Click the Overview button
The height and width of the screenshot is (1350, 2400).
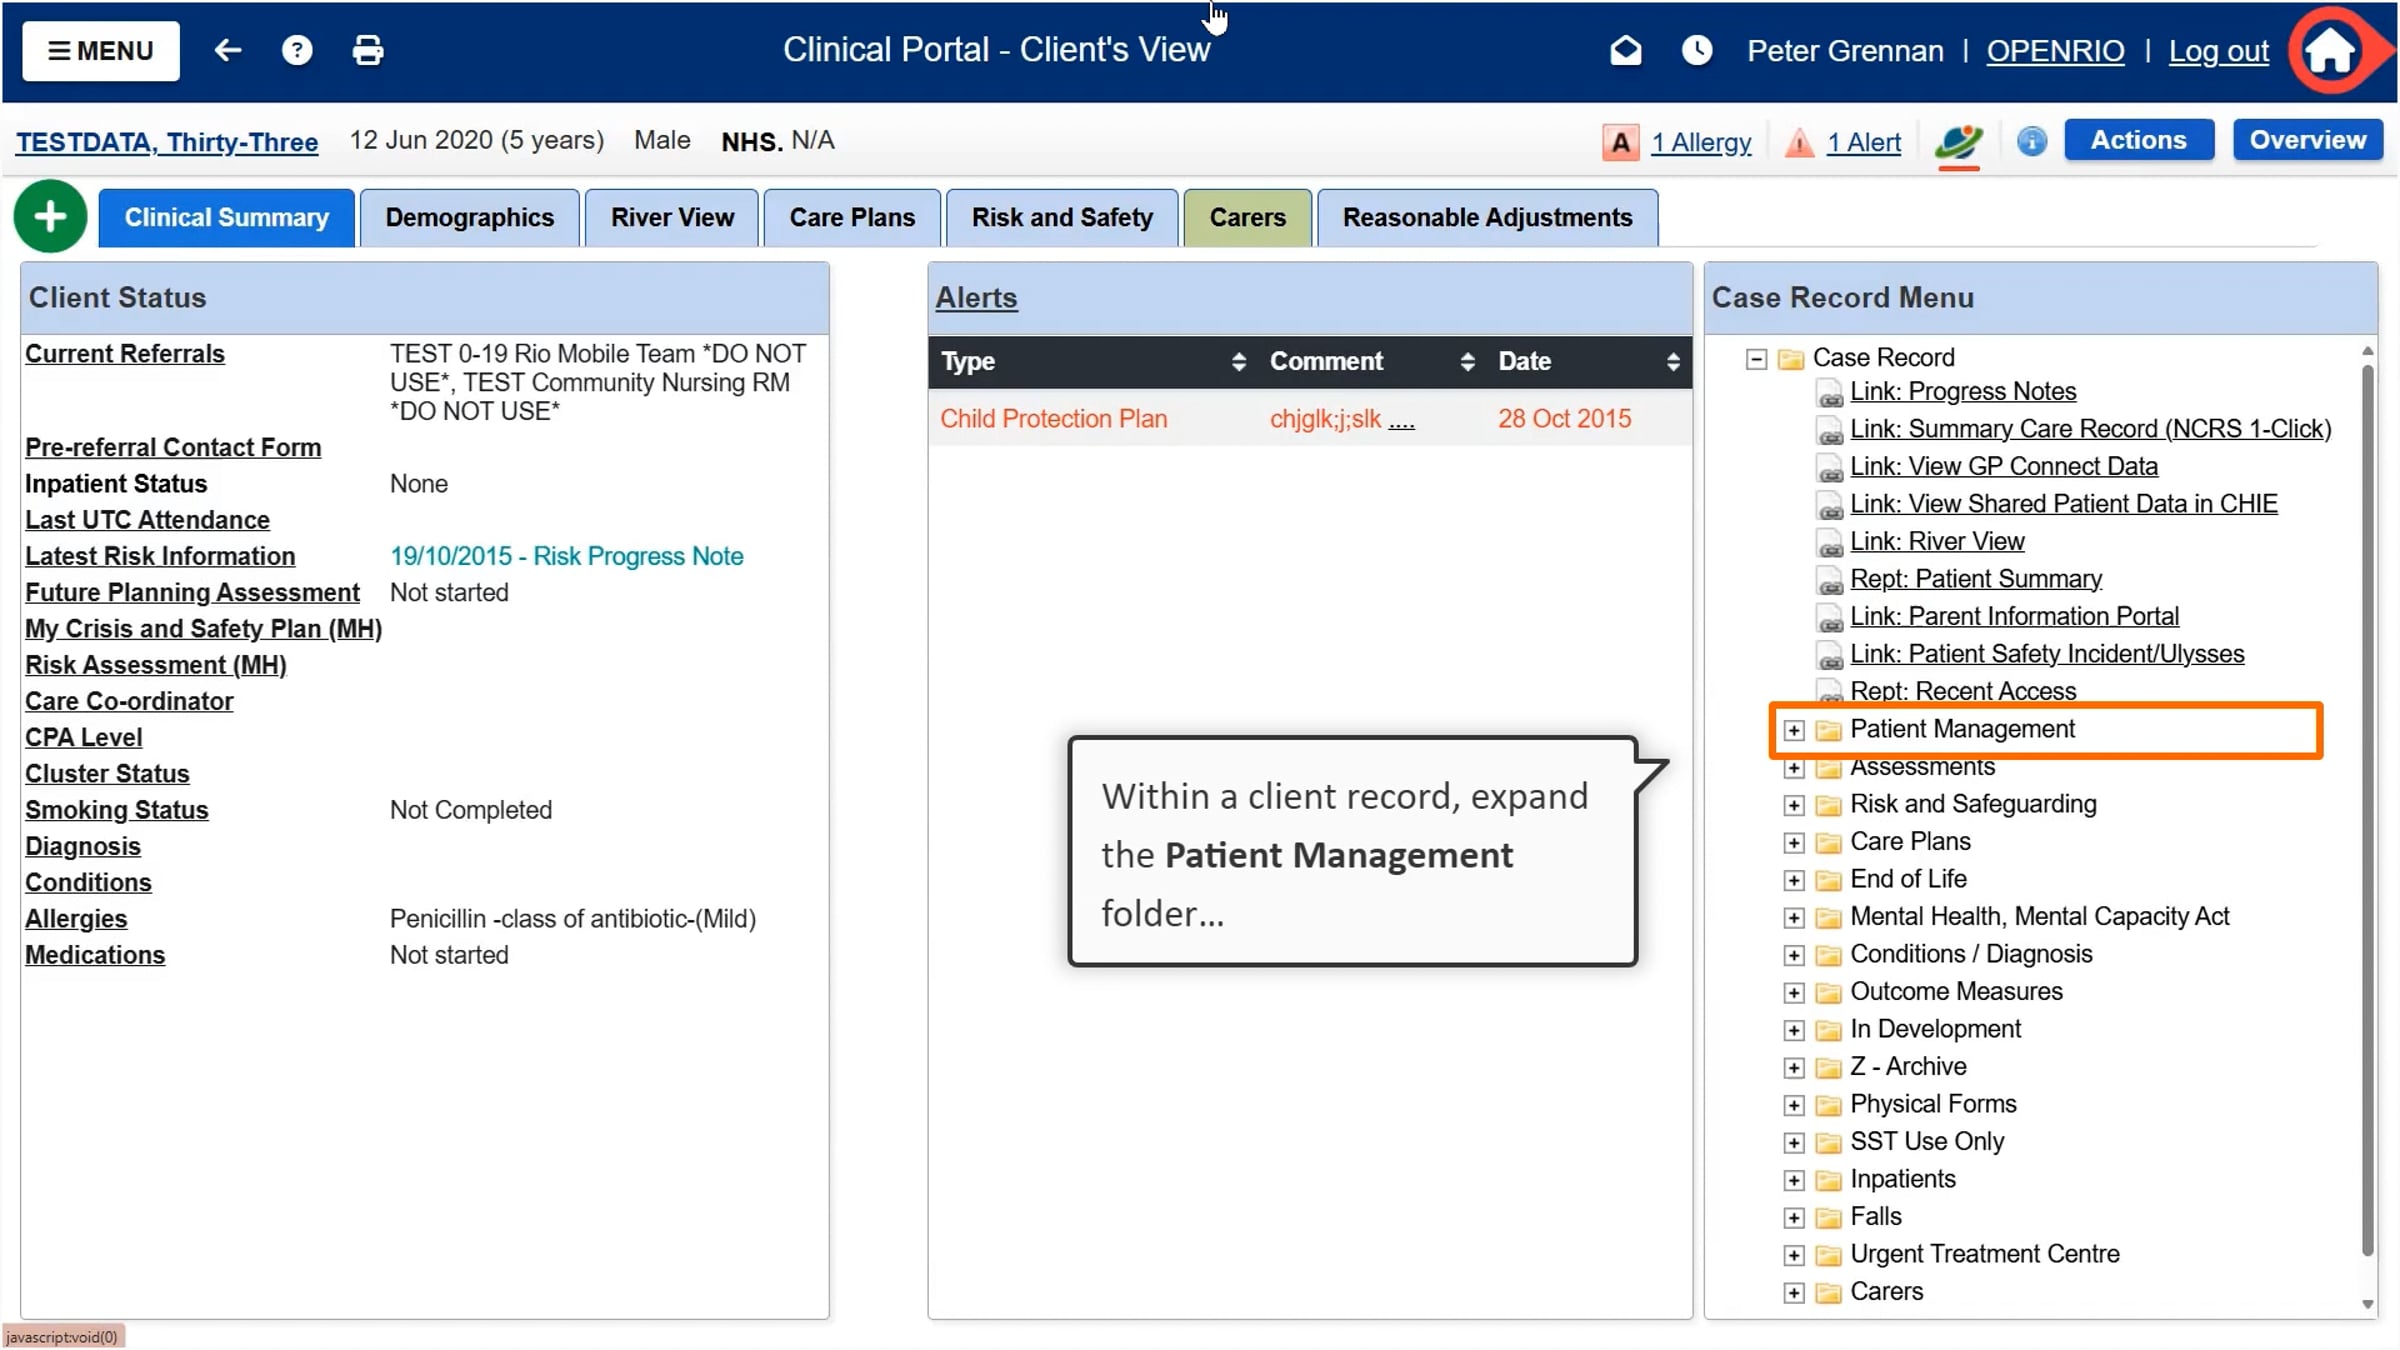(2308, 140)
